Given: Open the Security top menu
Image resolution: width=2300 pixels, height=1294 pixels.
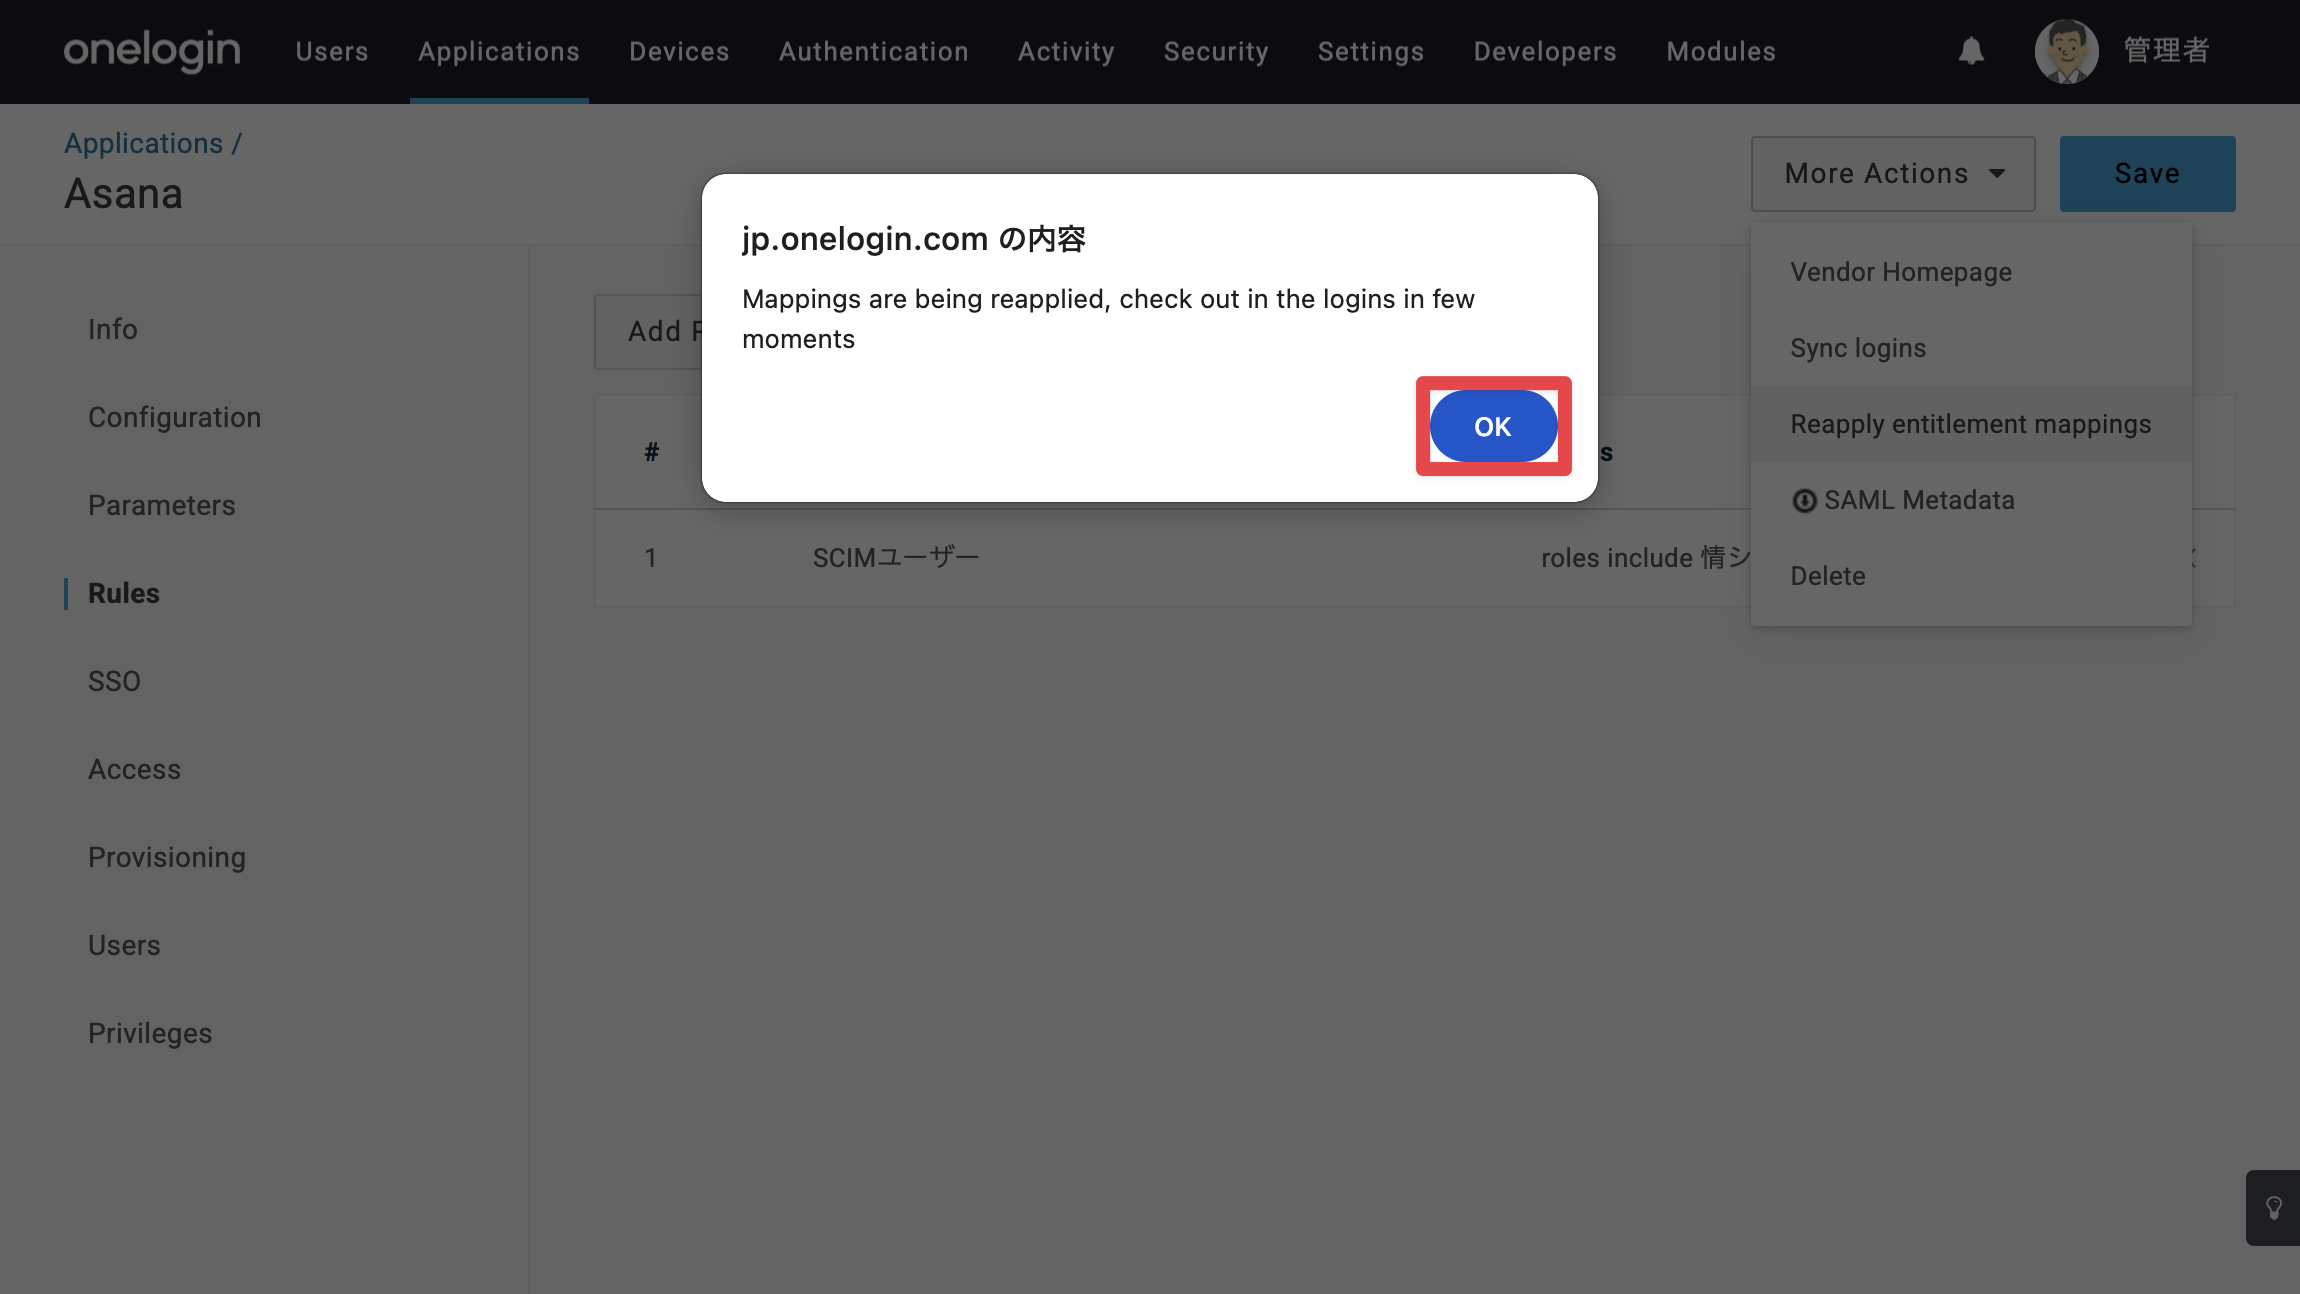Looking at the screenshot, I should [1216, 51].
